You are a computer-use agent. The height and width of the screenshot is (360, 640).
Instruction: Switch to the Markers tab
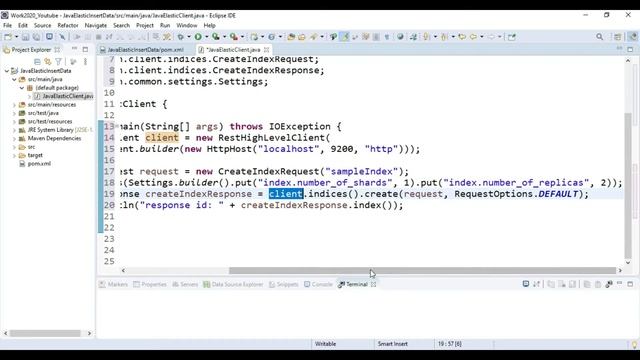coord(113,284)
